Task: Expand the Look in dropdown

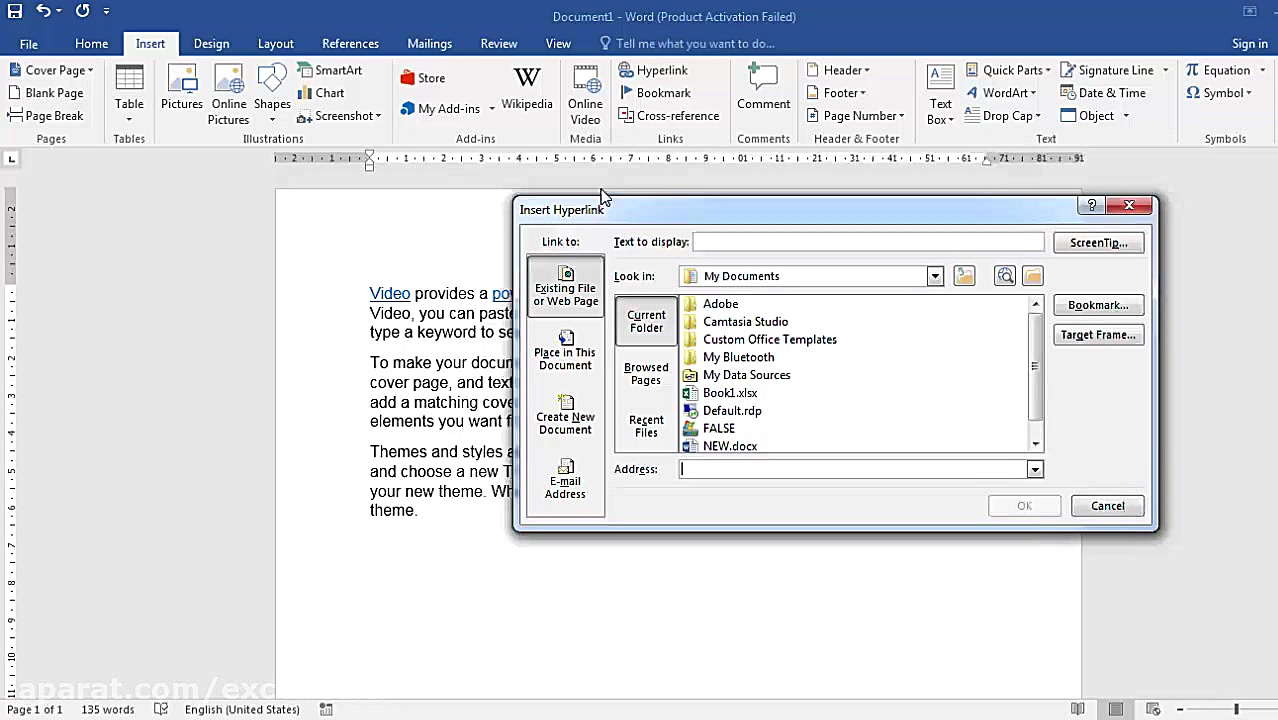Action: pos(935,277)
